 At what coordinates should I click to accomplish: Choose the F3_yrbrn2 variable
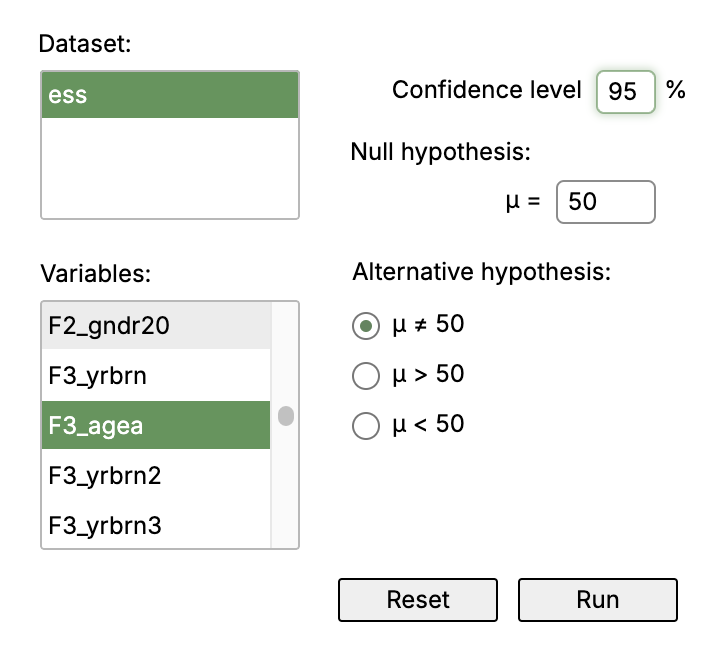click(x=156, y=475)
